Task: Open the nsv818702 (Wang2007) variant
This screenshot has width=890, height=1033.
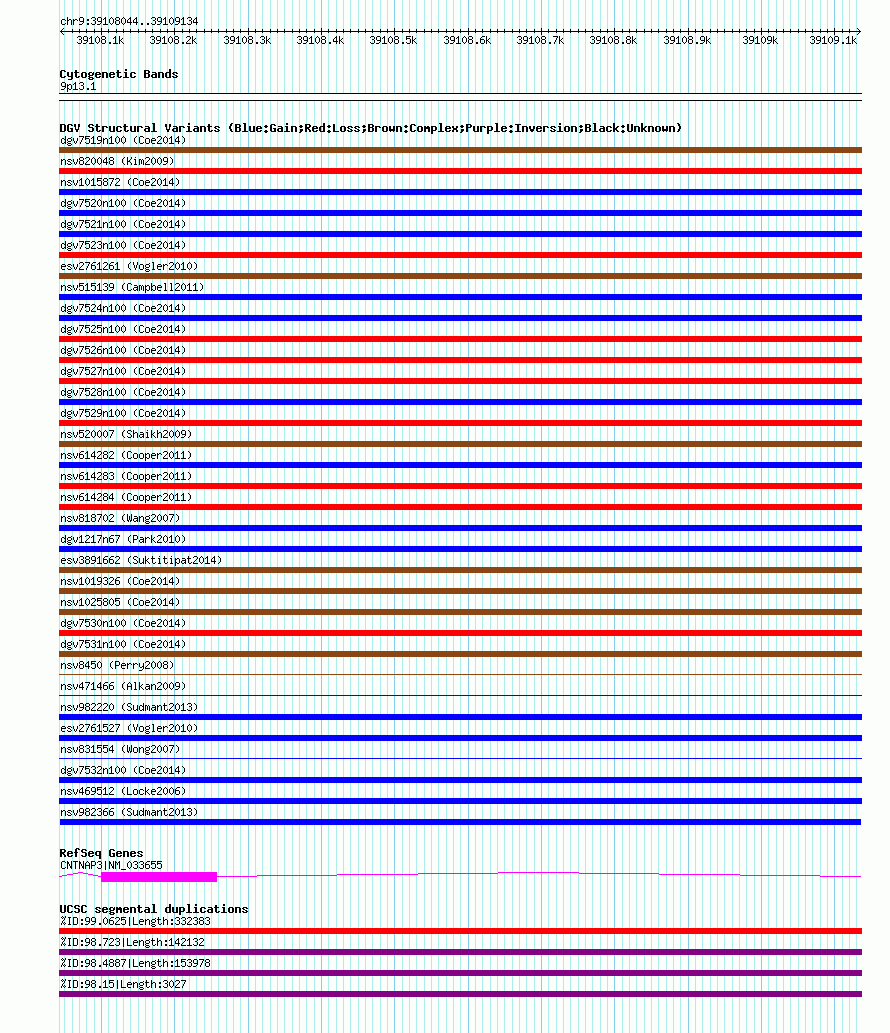Action: click(120, 518)
